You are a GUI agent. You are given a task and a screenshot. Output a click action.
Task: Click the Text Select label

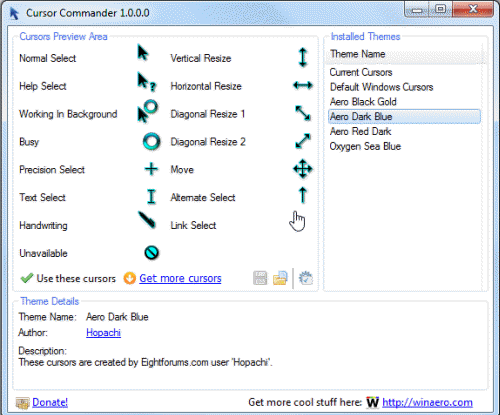click(42, 197)
